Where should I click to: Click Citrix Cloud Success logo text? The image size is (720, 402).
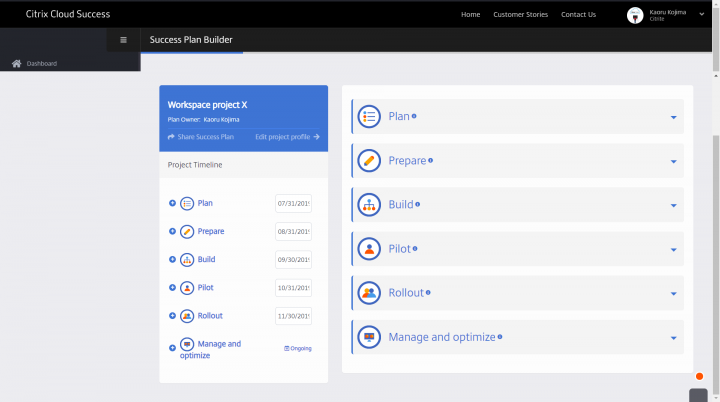tap(68, 14)
